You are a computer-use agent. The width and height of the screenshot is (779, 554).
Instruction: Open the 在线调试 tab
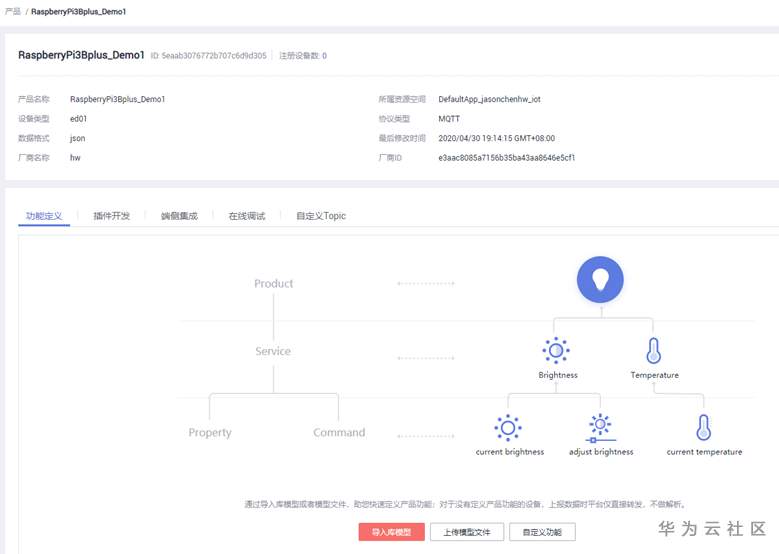(x=247, y=216)
